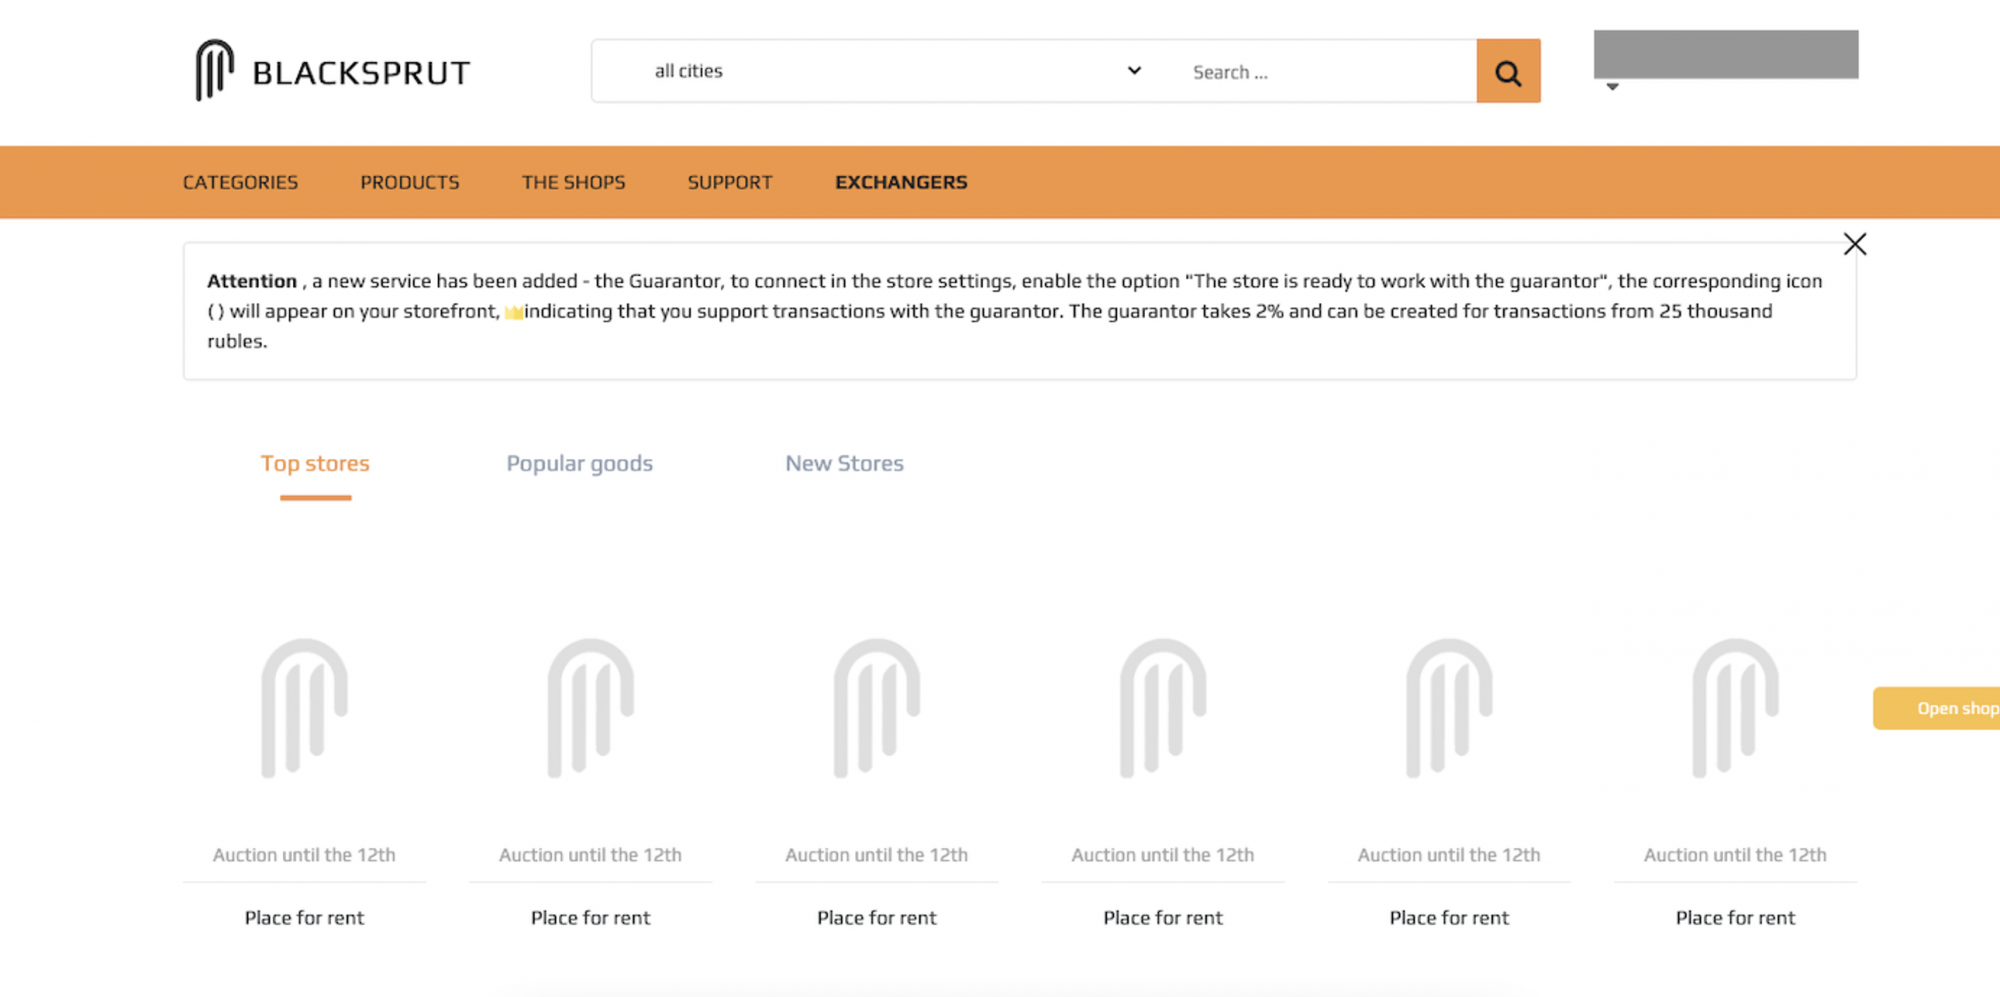
Task: Open second Place for rent link
Action: click(x=590, y=917)
